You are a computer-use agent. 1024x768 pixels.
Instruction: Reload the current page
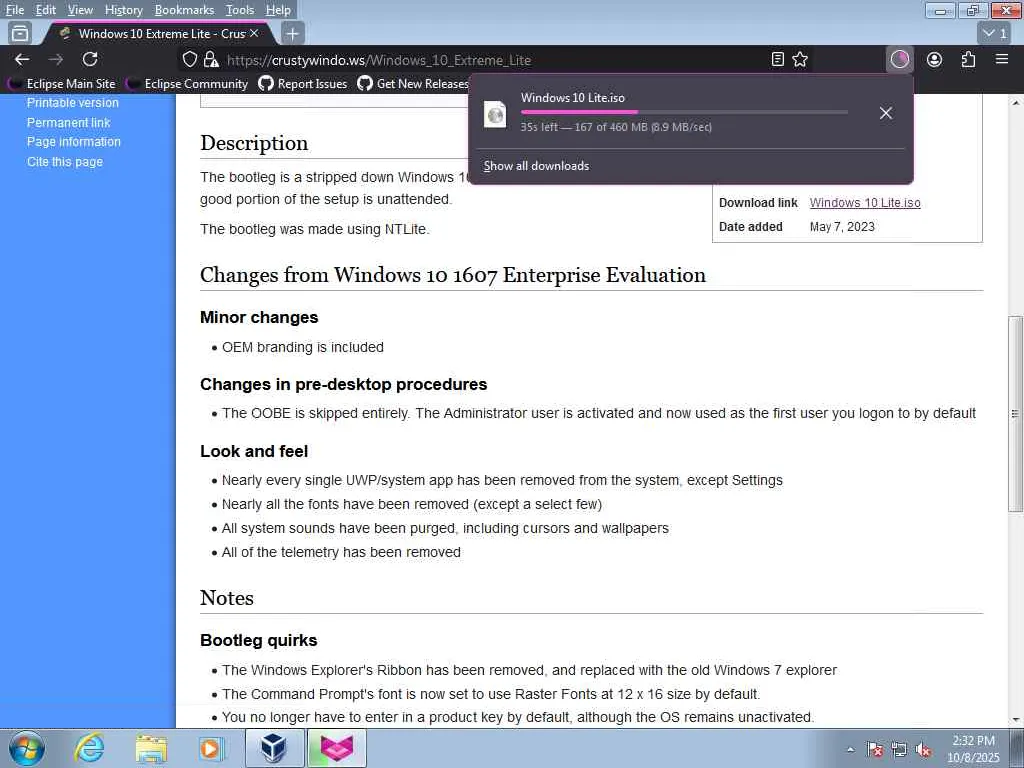click(x=90, y=59)
